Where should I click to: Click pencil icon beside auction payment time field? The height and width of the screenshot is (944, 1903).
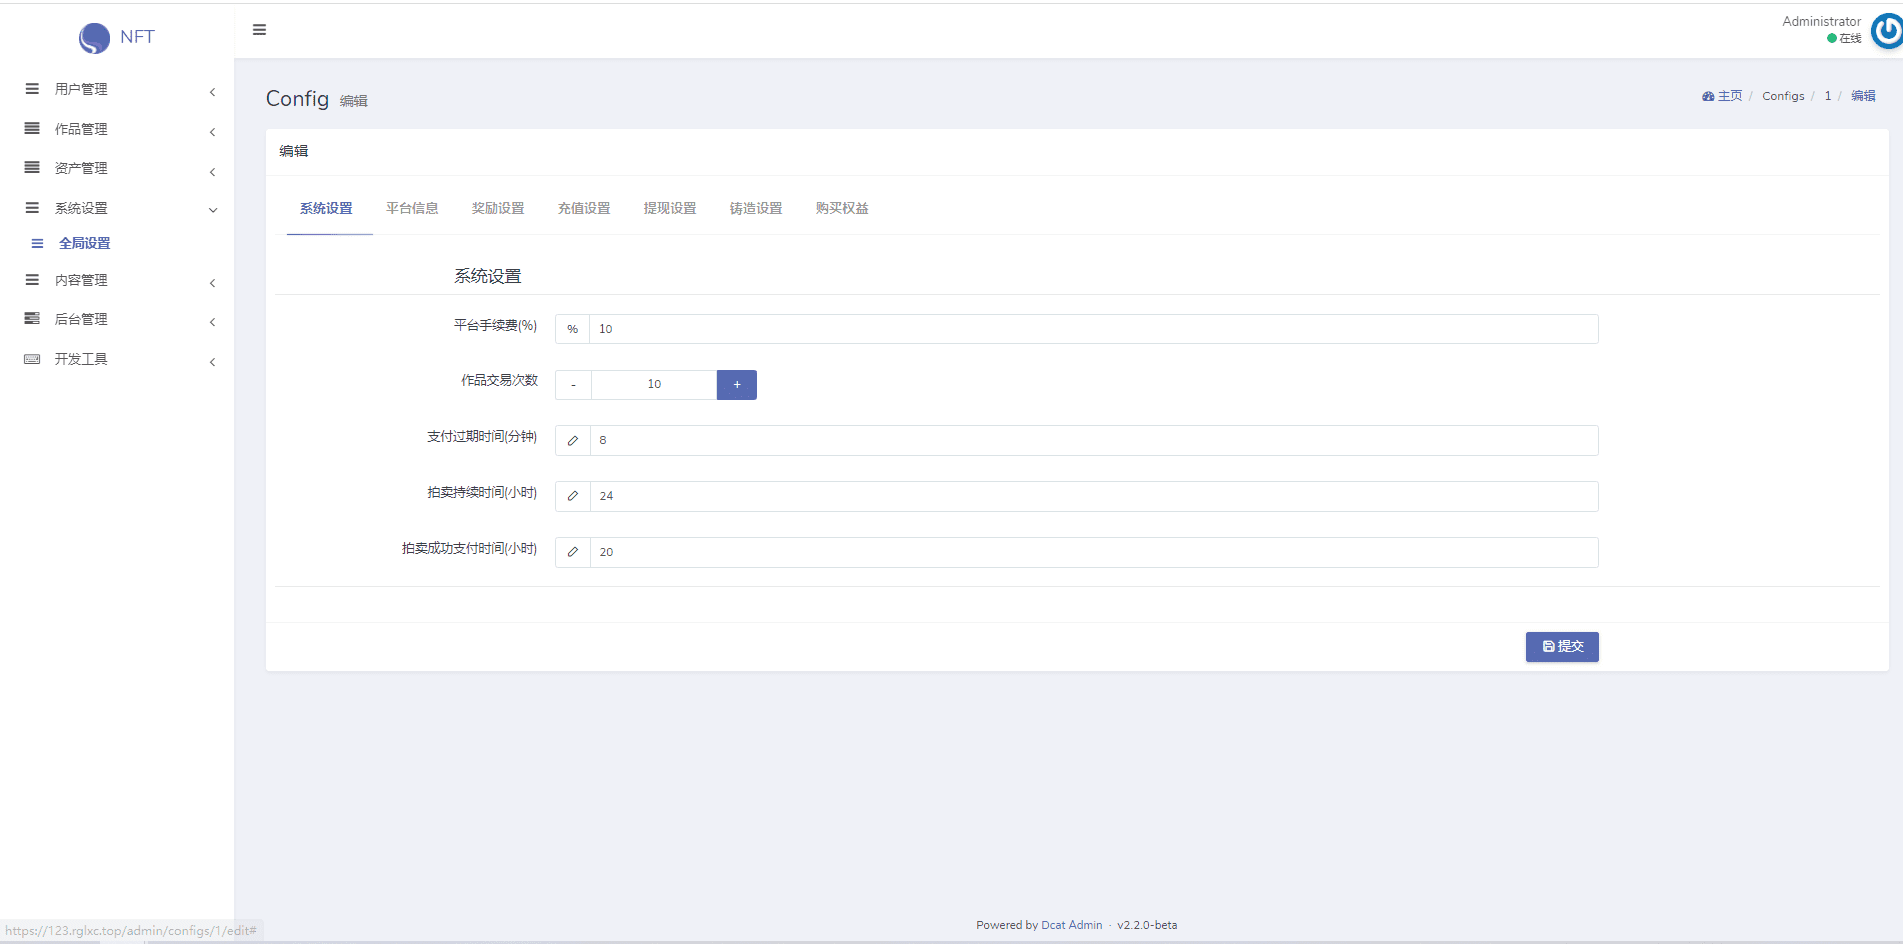pyautogui.click(x=572, y=552)
